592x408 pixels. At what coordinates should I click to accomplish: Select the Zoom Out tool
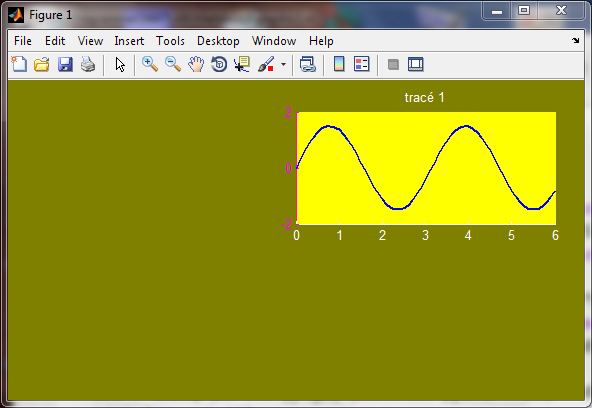click(173, 64)
